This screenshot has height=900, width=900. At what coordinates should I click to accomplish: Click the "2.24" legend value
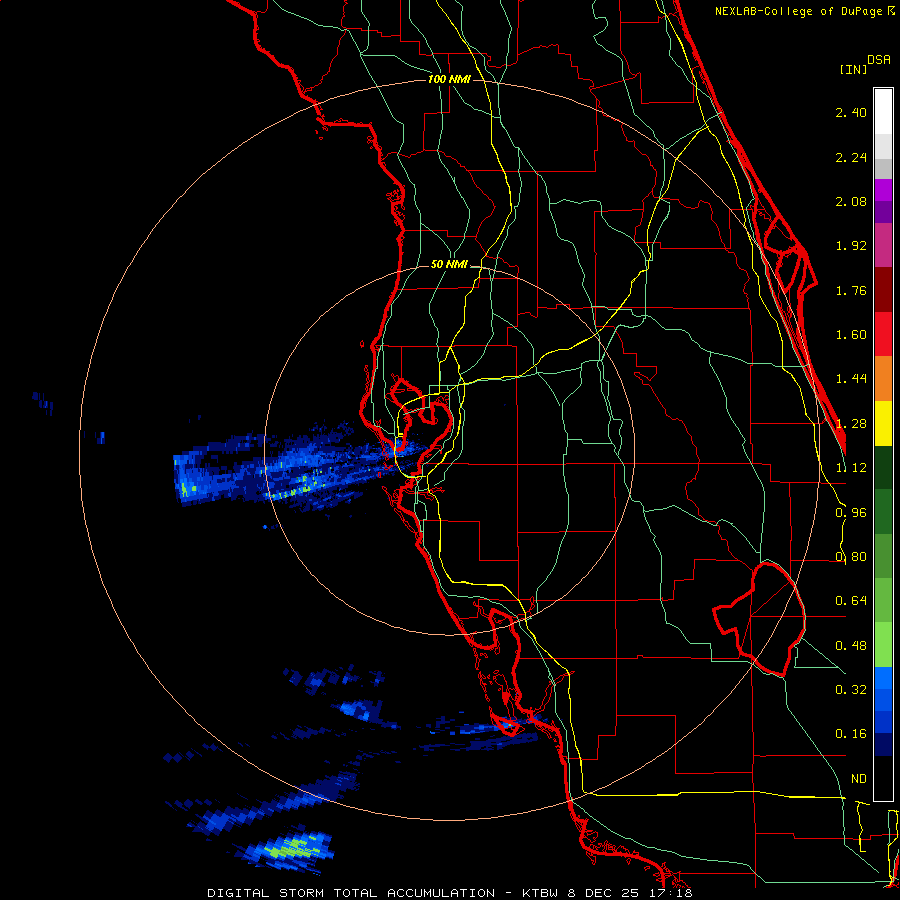click(x=851, y=157)
